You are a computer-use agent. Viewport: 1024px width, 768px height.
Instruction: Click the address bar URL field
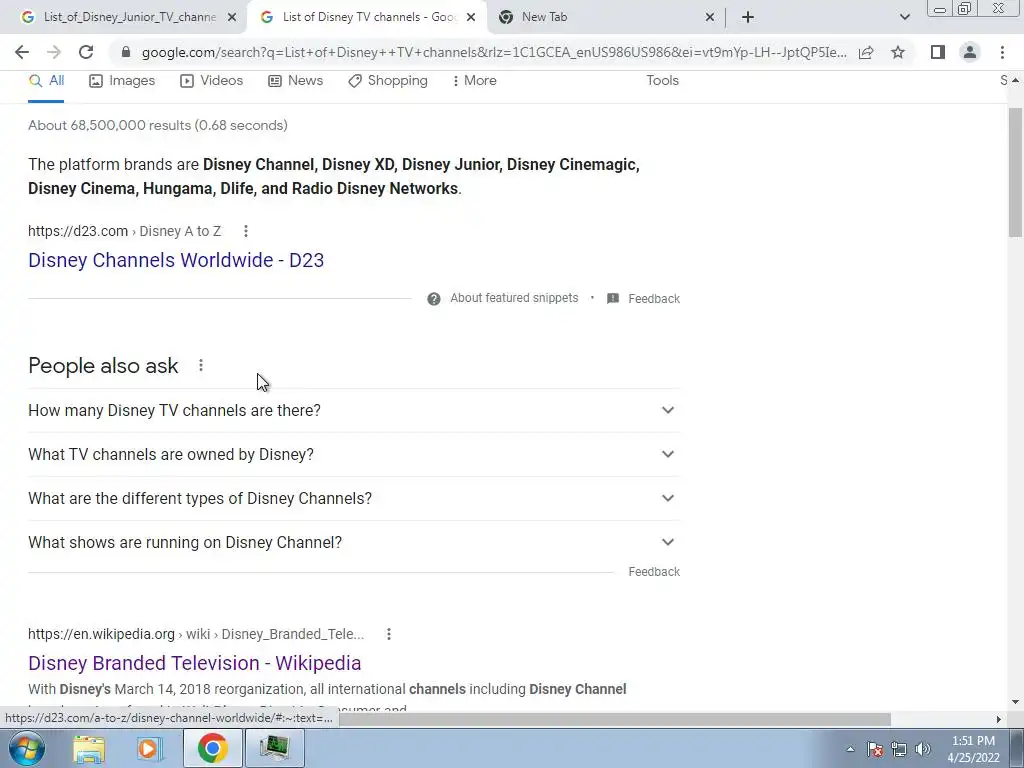494,52
